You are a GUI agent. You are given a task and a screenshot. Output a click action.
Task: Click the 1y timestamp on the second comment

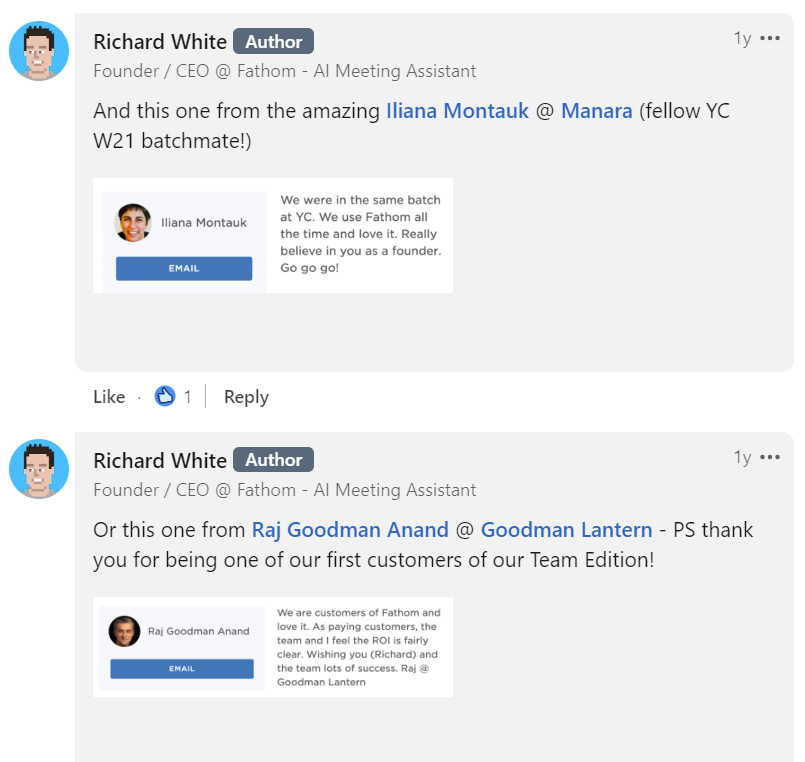742,457
